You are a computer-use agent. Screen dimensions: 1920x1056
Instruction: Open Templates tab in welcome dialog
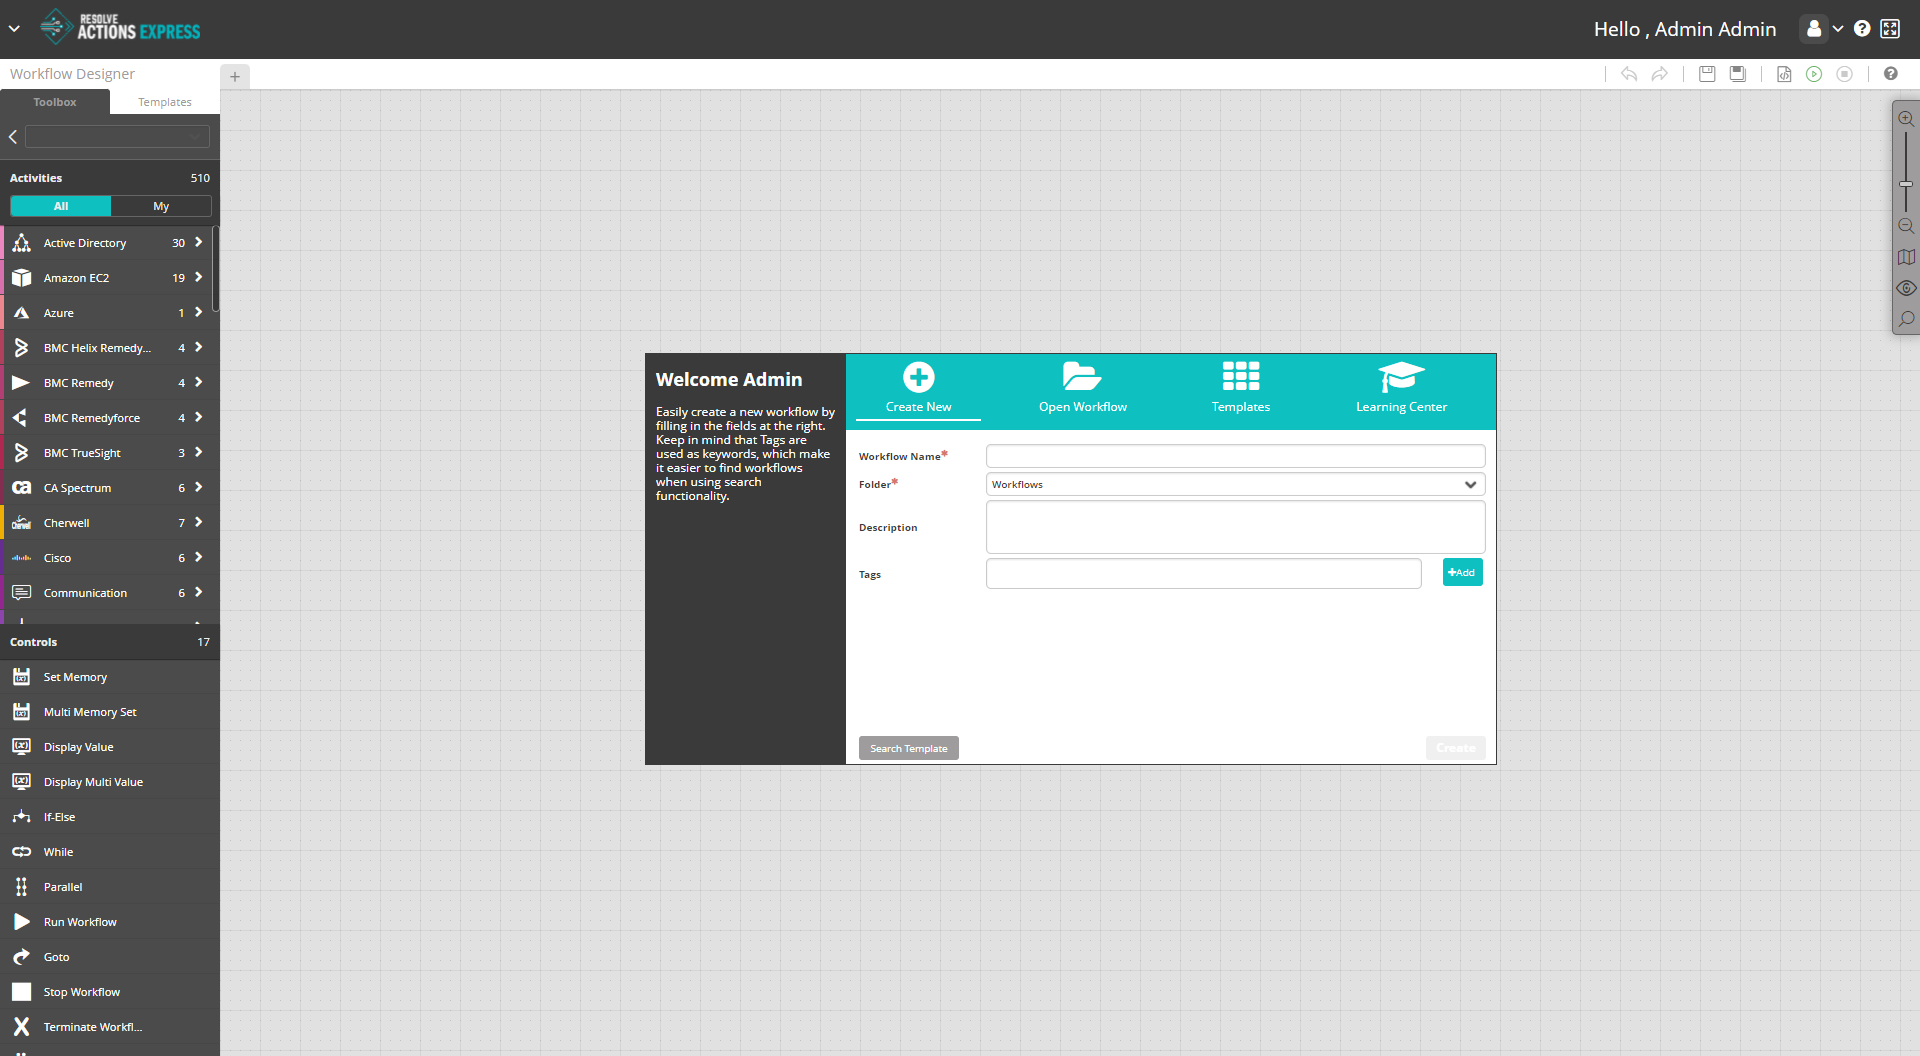[x=1240, y=387]
